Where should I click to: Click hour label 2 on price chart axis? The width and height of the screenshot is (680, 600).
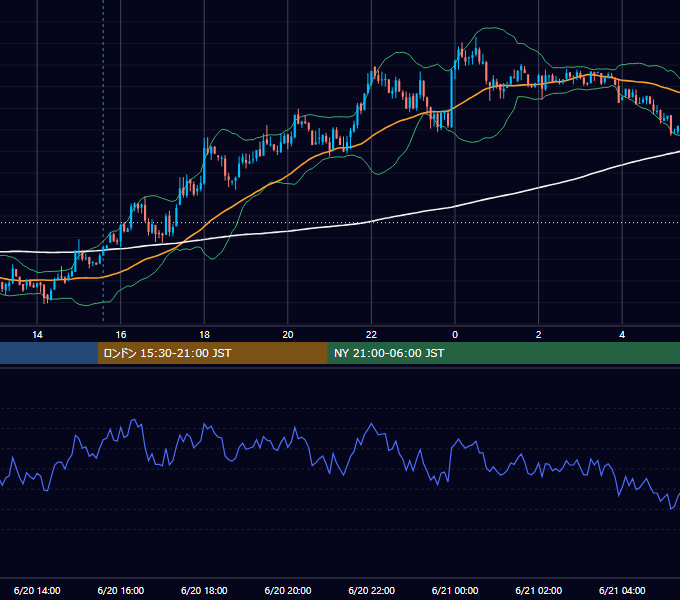539,335
